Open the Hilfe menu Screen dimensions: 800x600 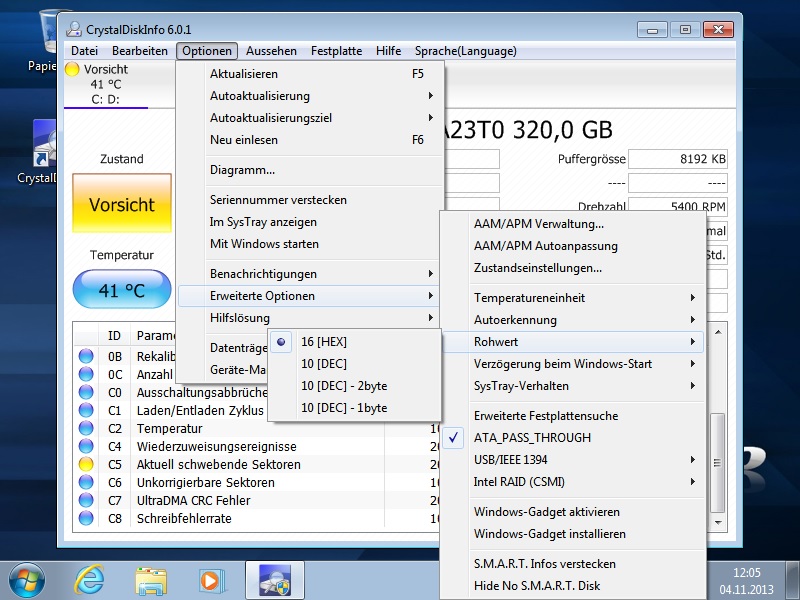(389, 51)
